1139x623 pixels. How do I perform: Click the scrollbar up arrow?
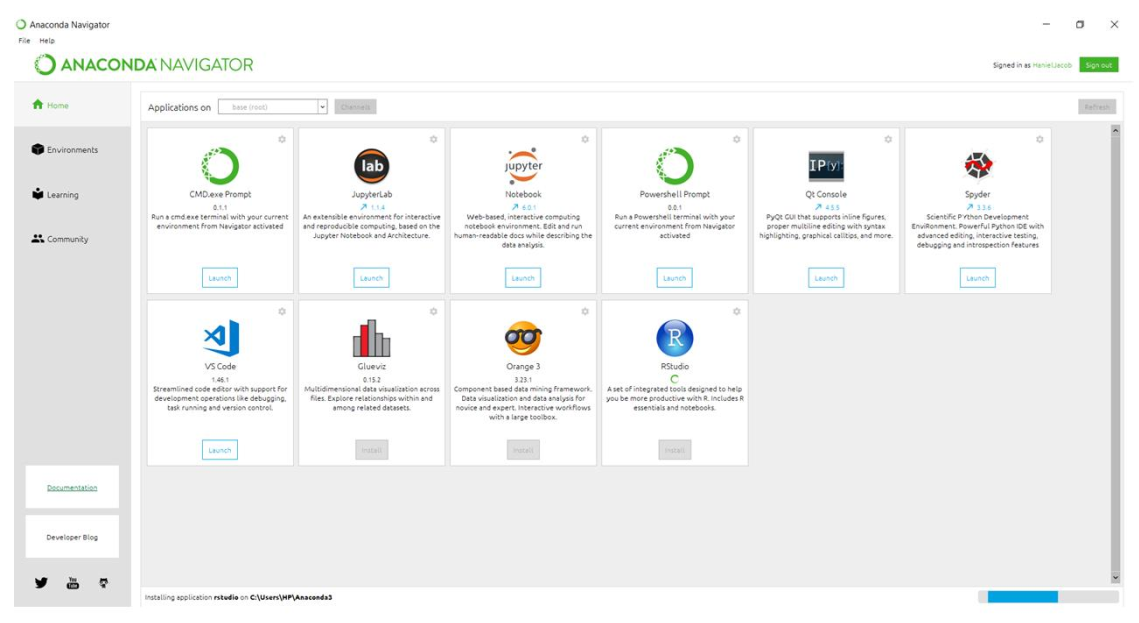1116,130
